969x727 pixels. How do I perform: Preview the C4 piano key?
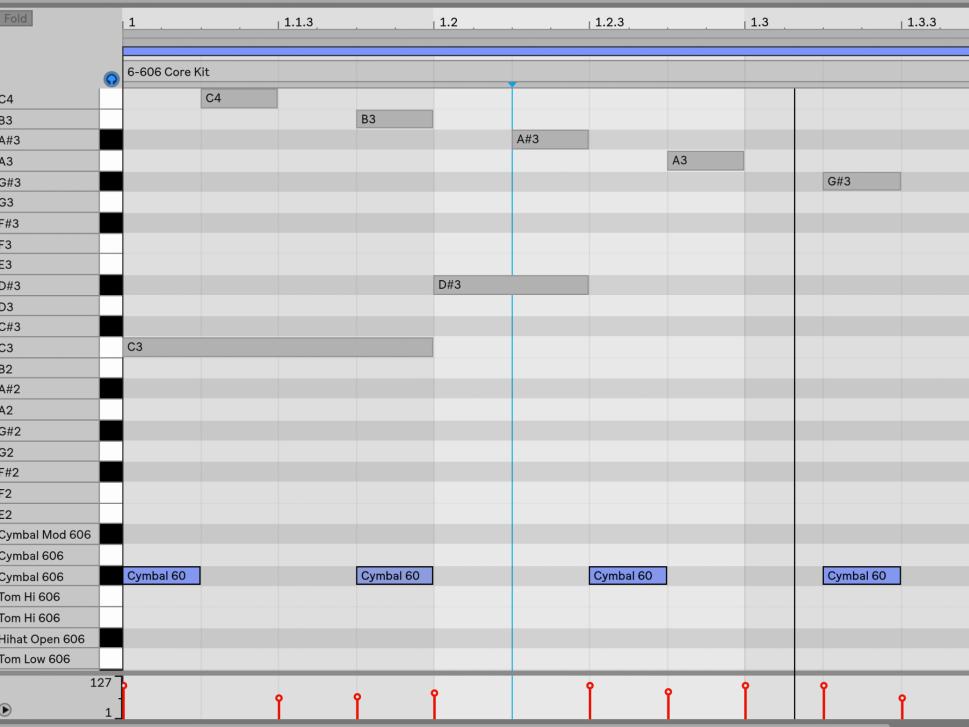111,99
